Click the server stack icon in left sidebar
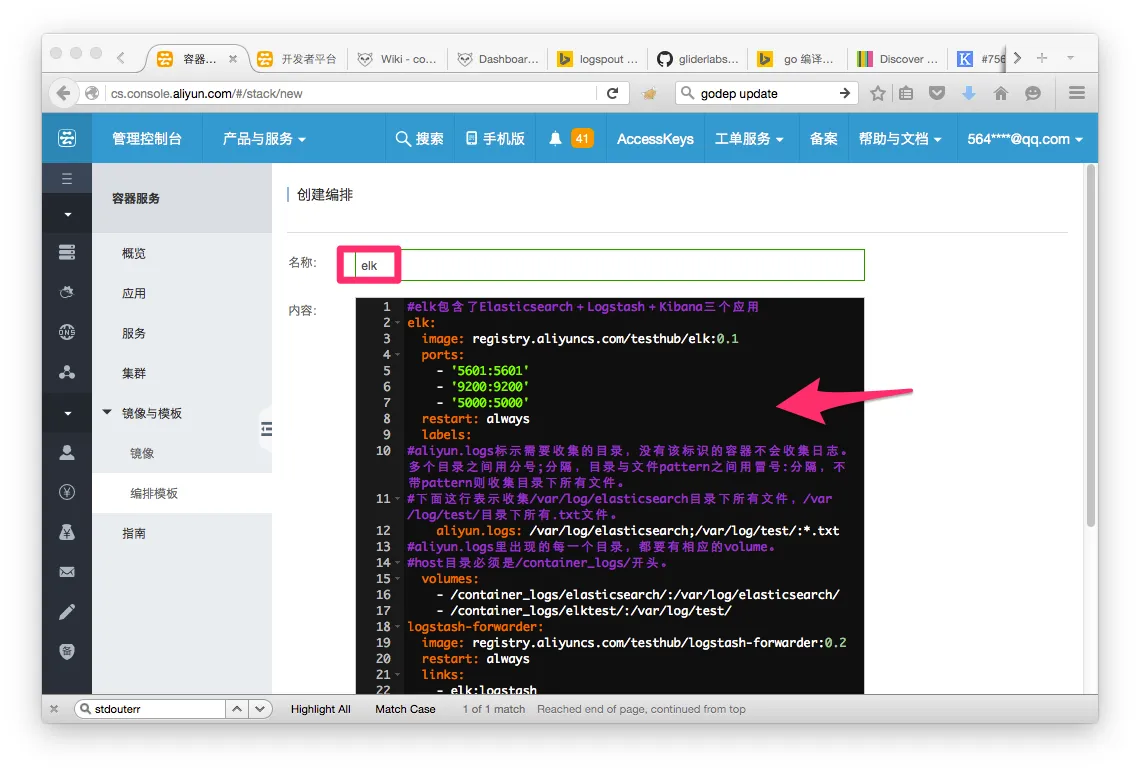 tap(67, 252)
